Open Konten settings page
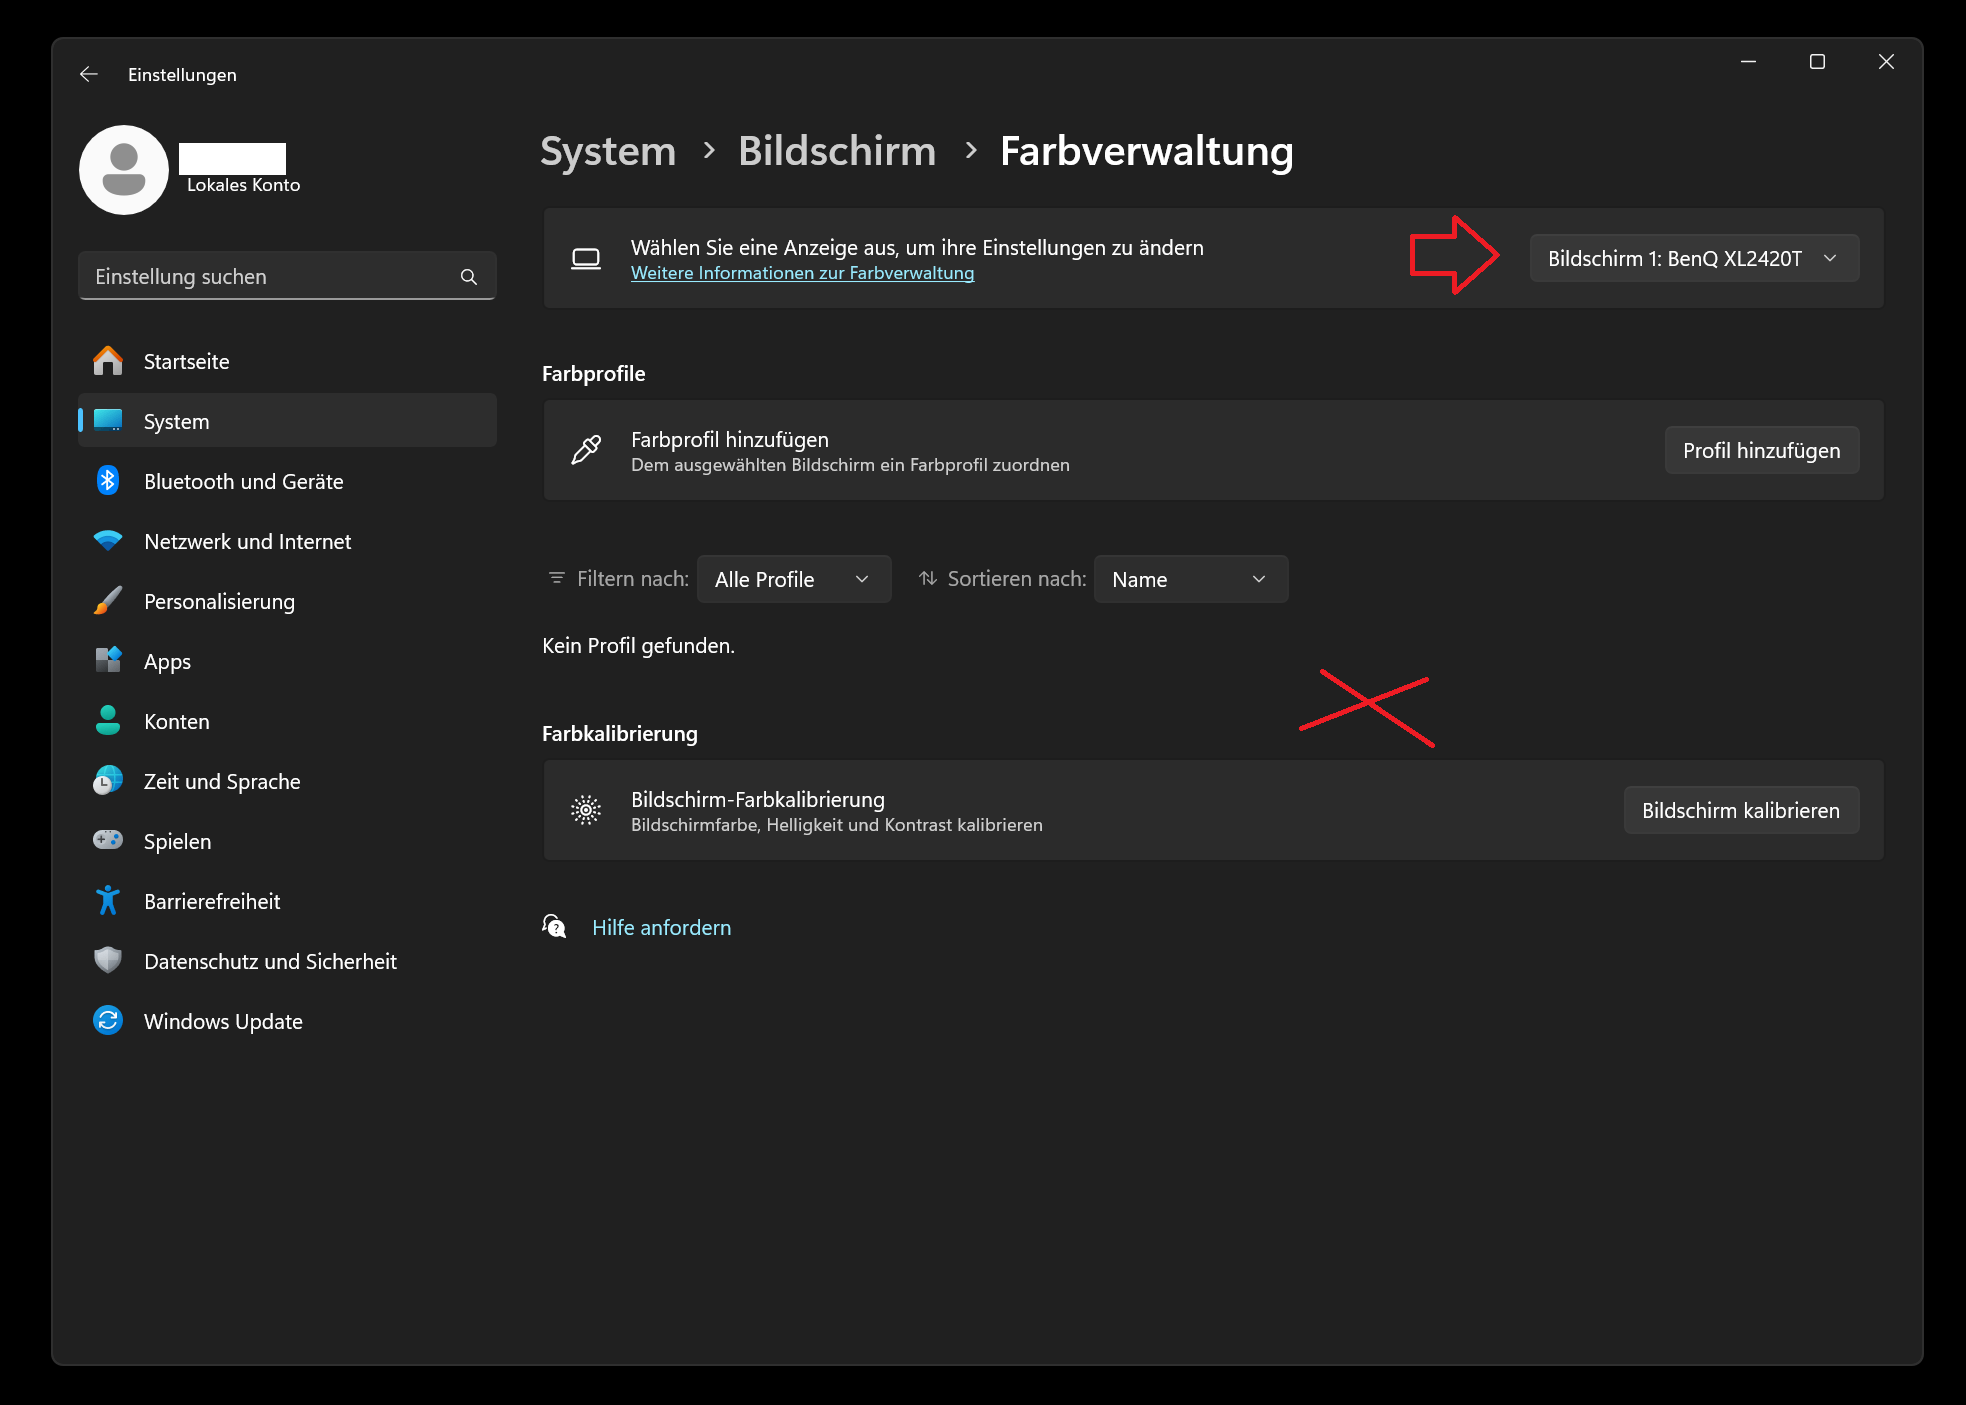This screenshot has height=1405, width=1966. pyautogui.click(x=287, y=721)
